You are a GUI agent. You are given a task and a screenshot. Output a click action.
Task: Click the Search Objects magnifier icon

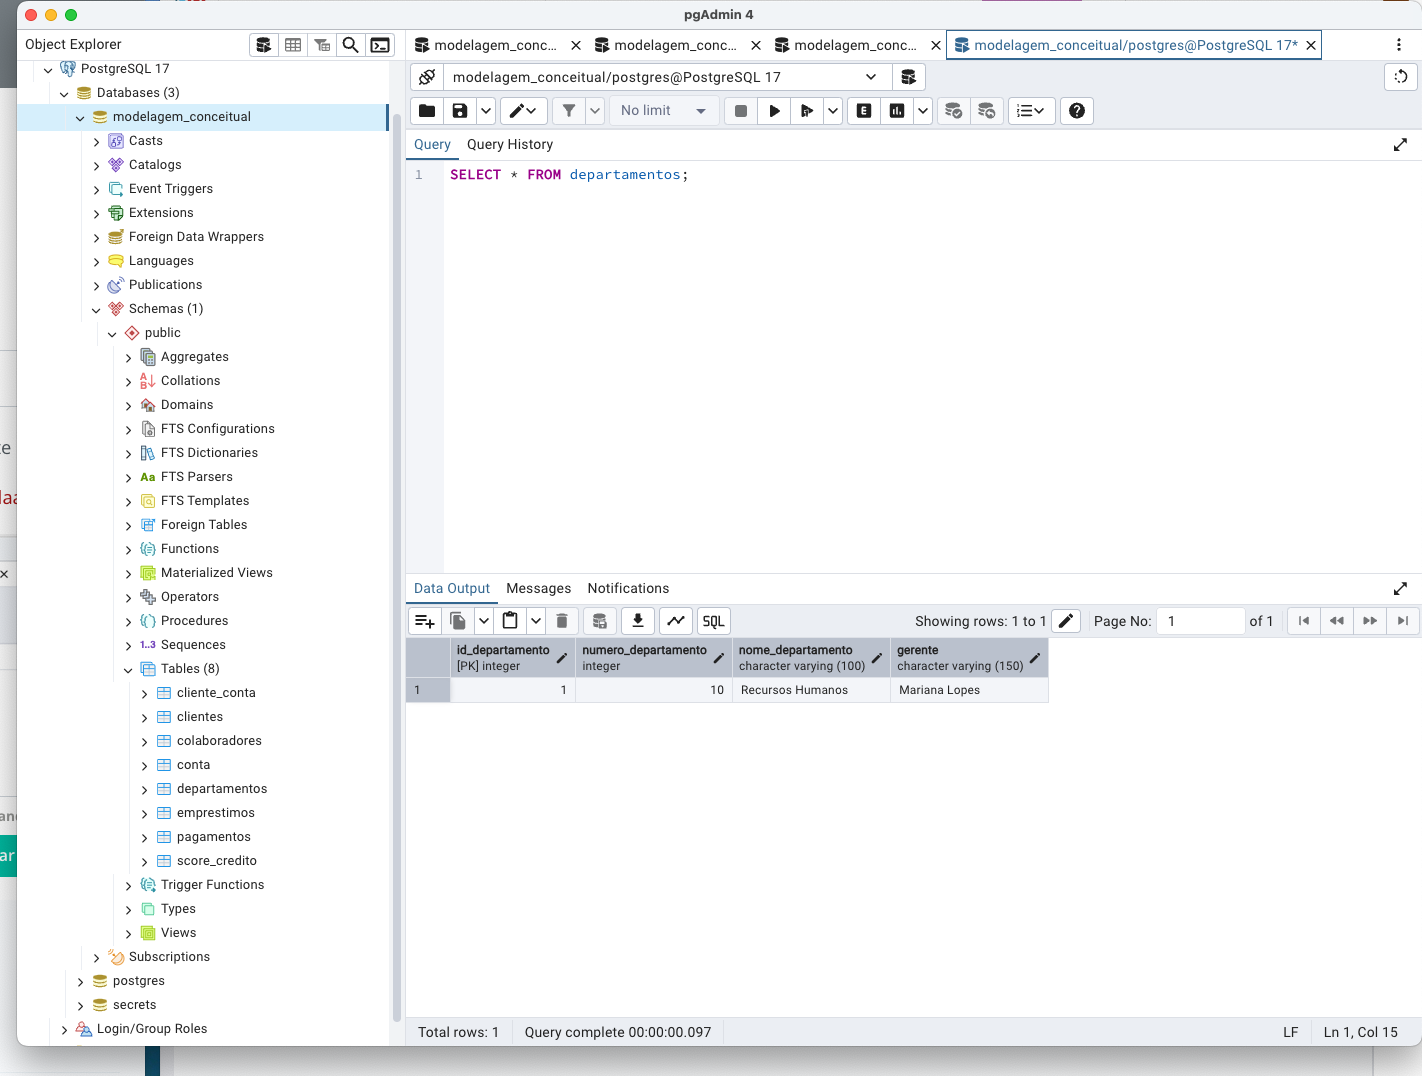pyautogui.click(x=351, y=45)
